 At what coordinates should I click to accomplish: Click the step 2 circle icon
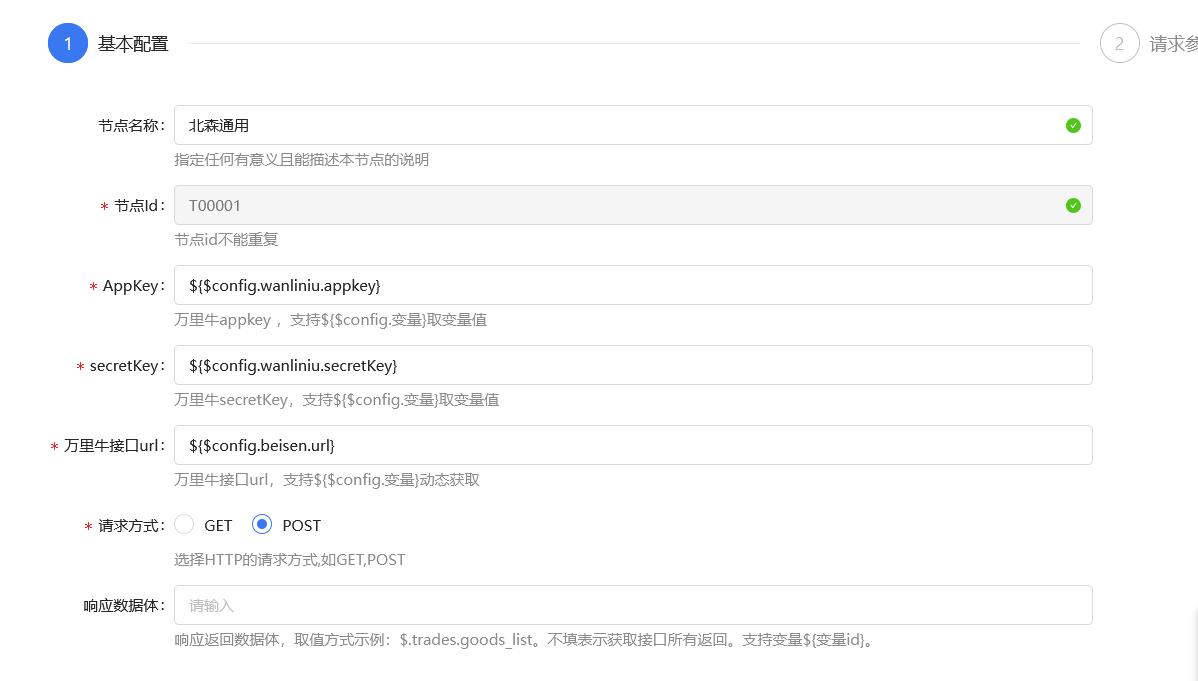(x=1119, y=43)
